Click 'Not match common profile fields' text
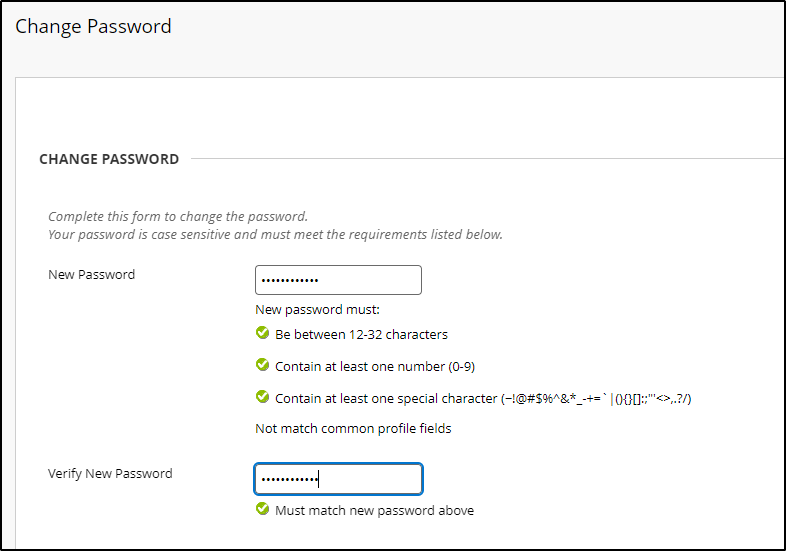The image size is (786, 551). [x=353, y=429]
